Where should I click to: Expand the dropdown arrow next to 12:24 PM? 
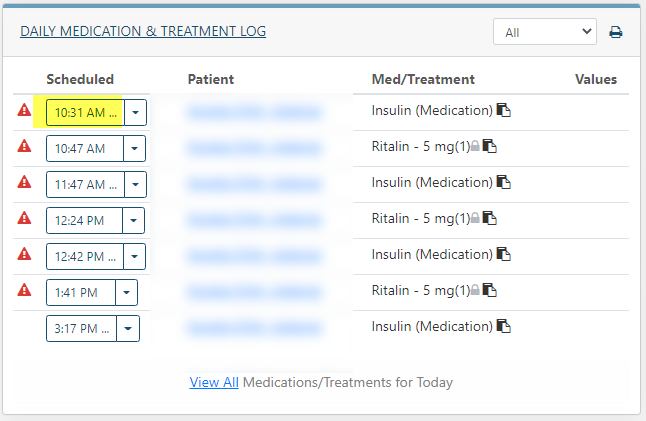[x=133, y=220]
